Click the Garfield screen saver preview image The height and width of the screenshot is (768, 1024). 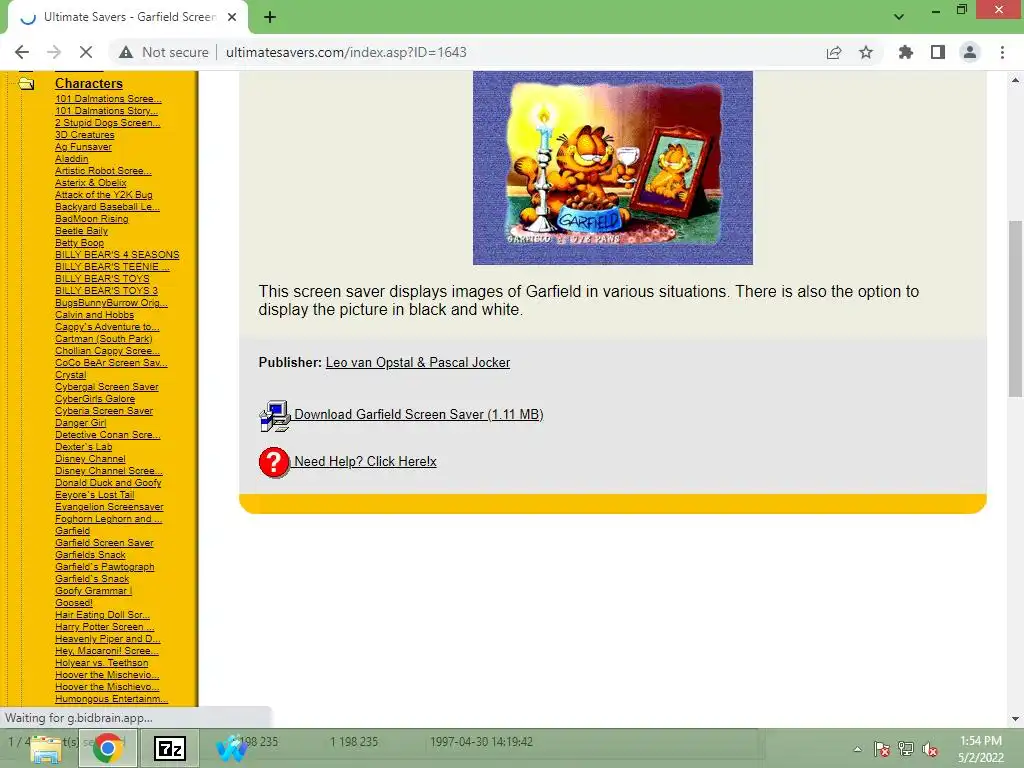tap(613, 168)
